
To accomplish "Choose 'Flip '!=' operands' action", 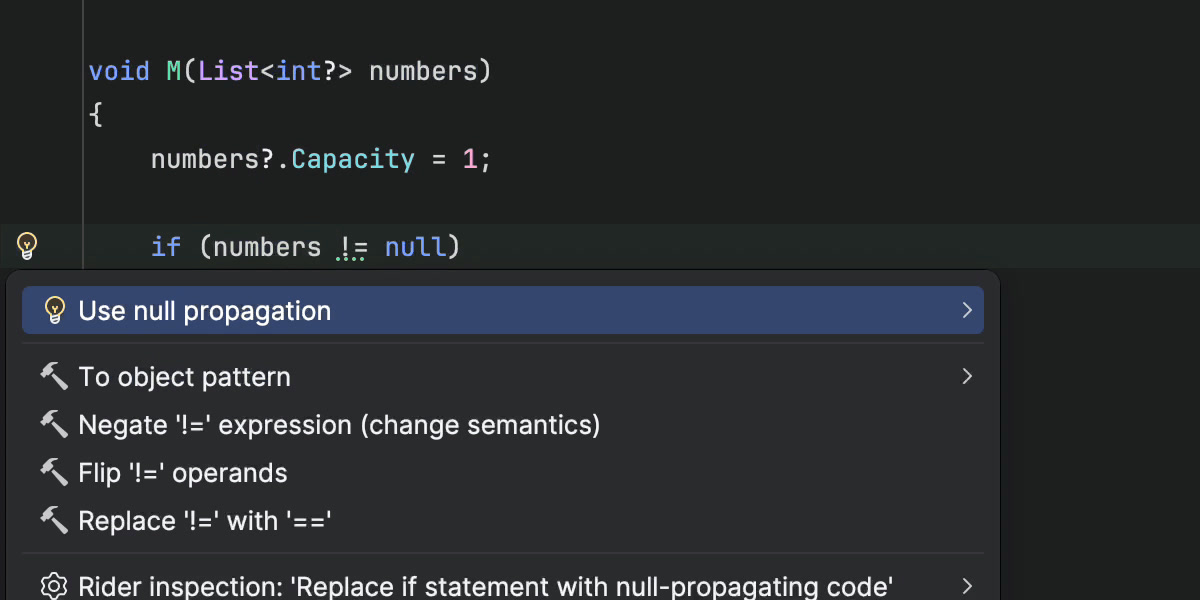I will [x=183, y=472].
